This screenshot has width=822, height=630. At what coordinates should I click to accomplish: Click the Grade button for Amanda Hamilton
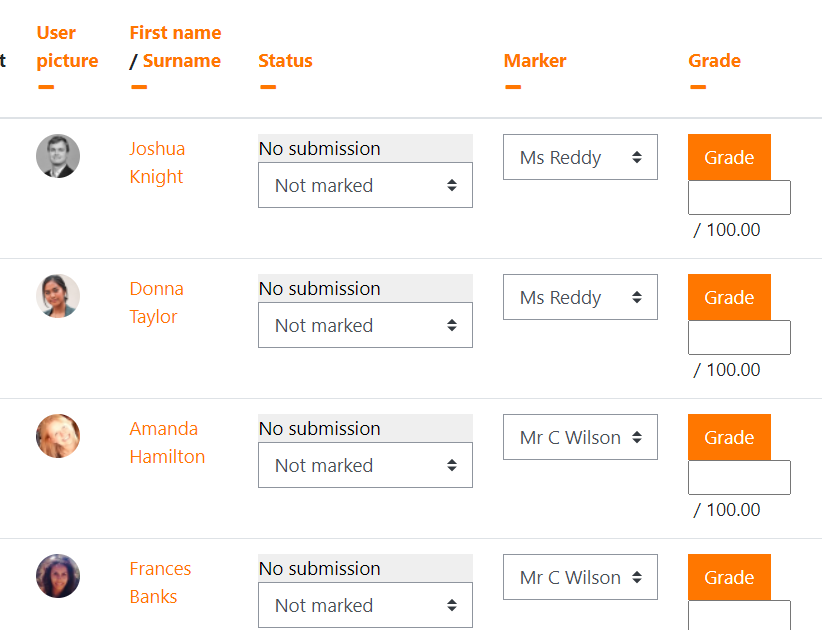(x=729, y=437)
